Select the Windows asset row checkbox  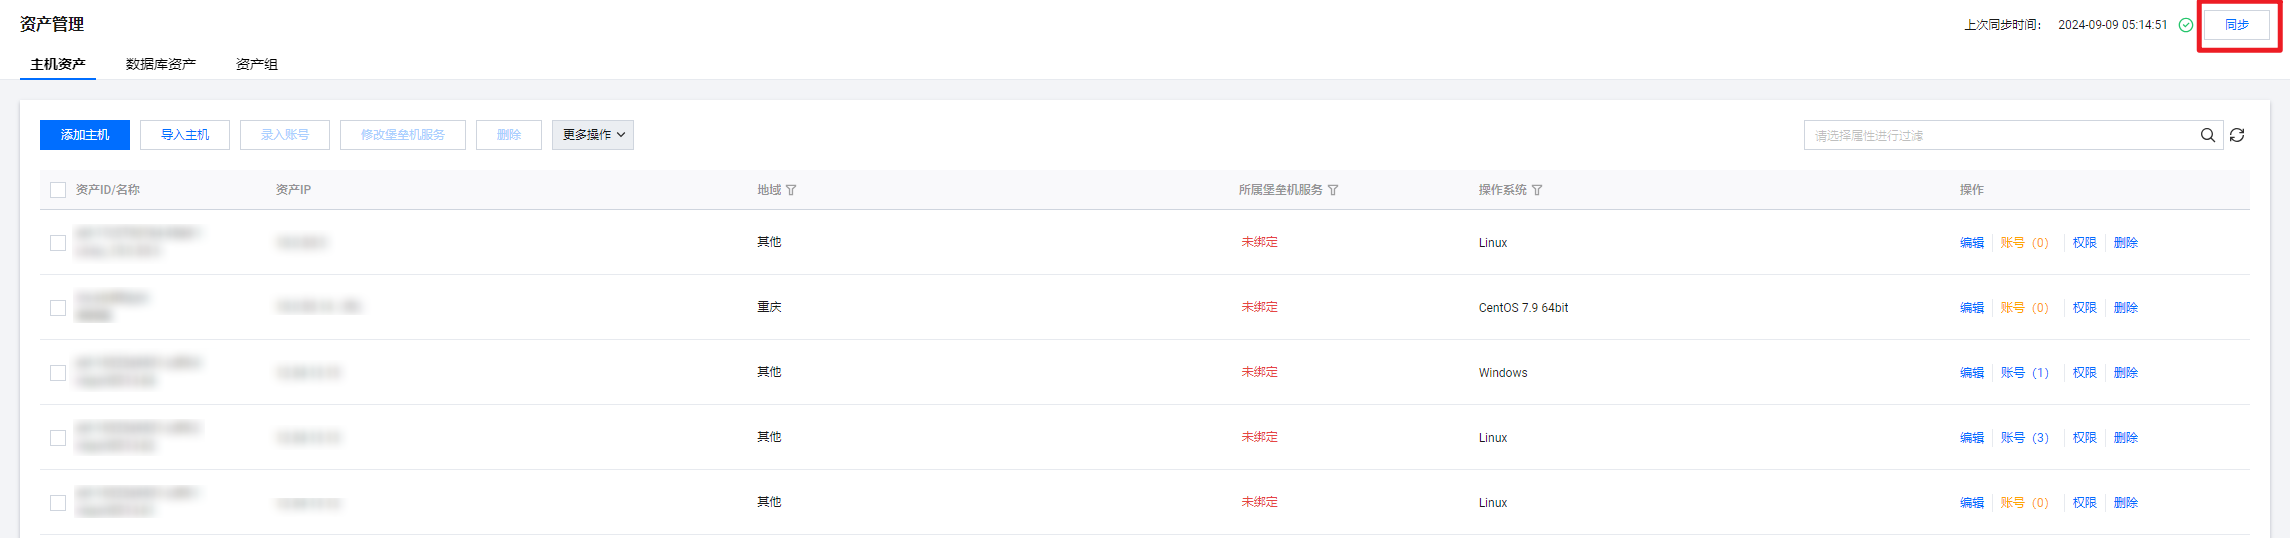[58, 373]
